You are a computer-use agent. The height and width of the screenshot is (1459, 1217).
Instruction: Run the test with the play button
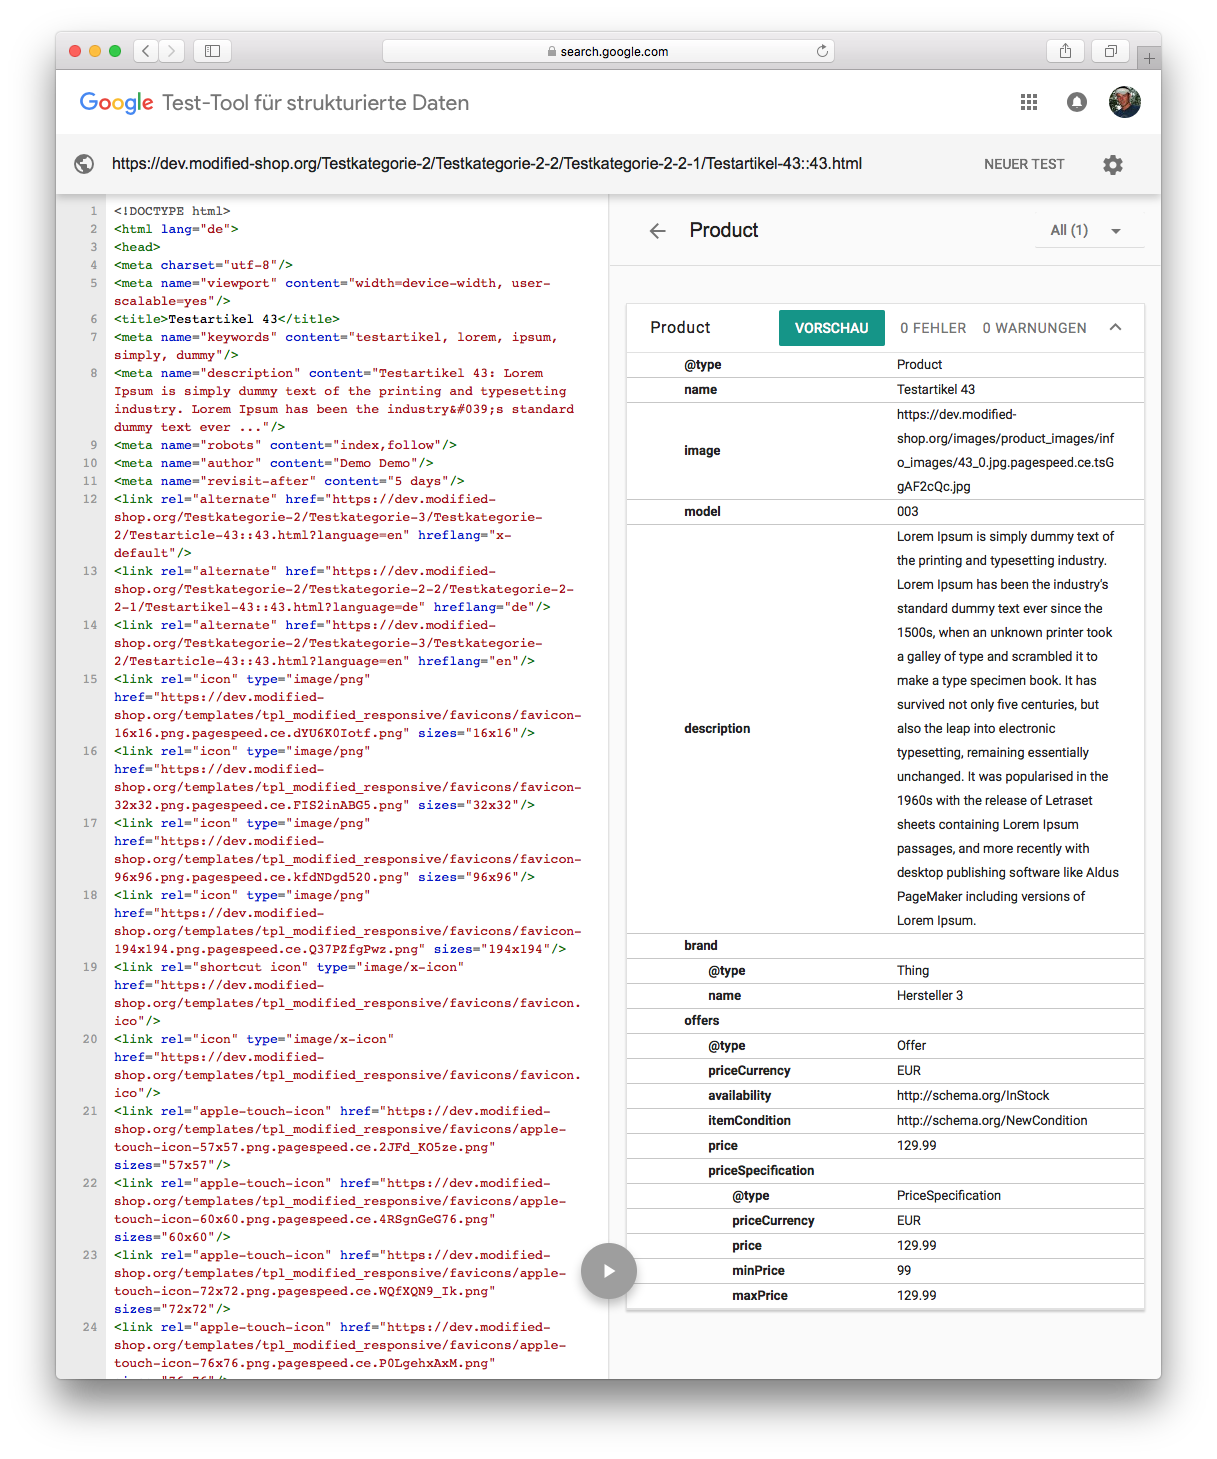608,1271
